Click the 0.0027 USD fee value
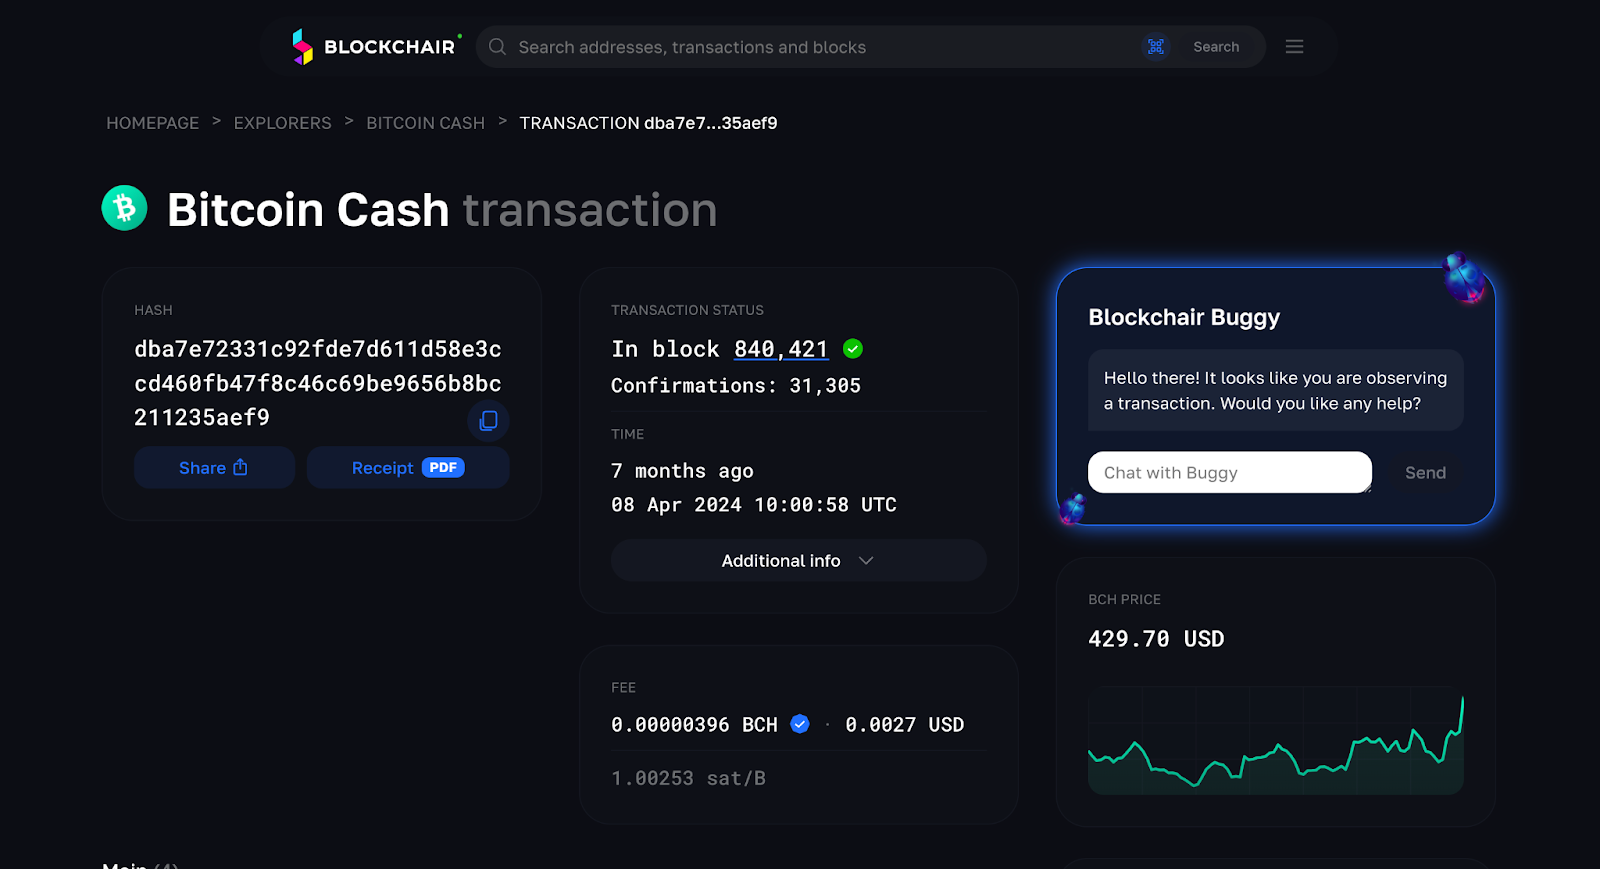 click(905, 725)
